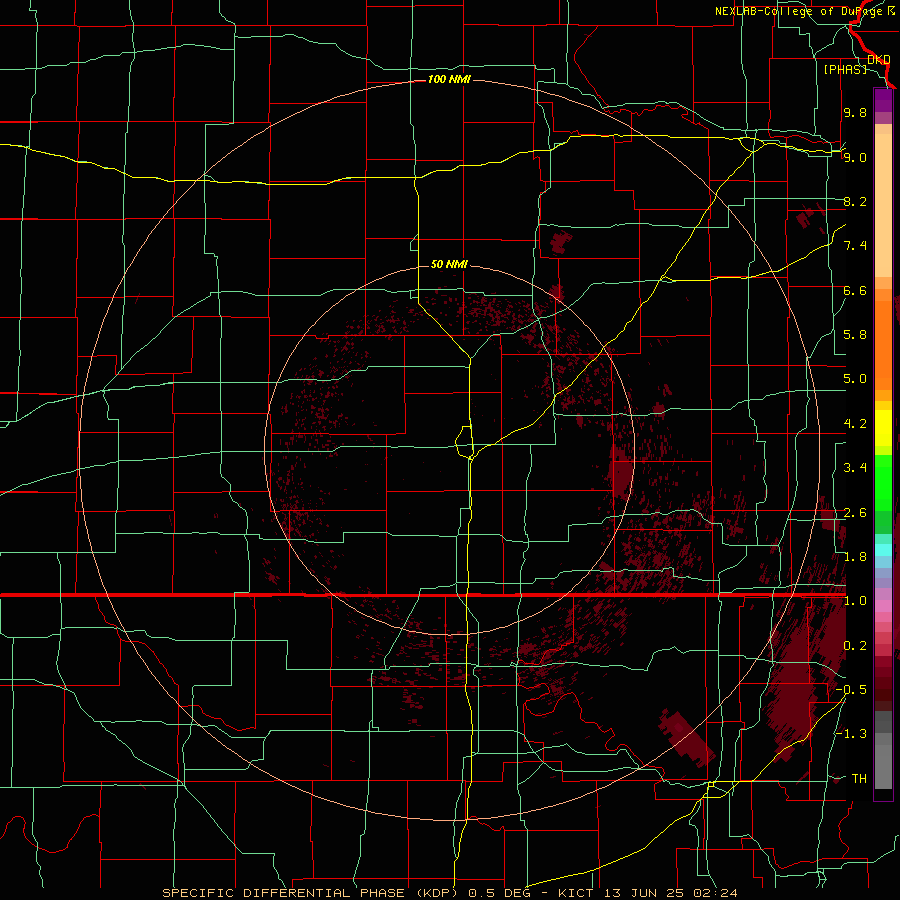The image size is (900, 900).
Task: Pick the pink band of the color scale
Action: [883, 606]
